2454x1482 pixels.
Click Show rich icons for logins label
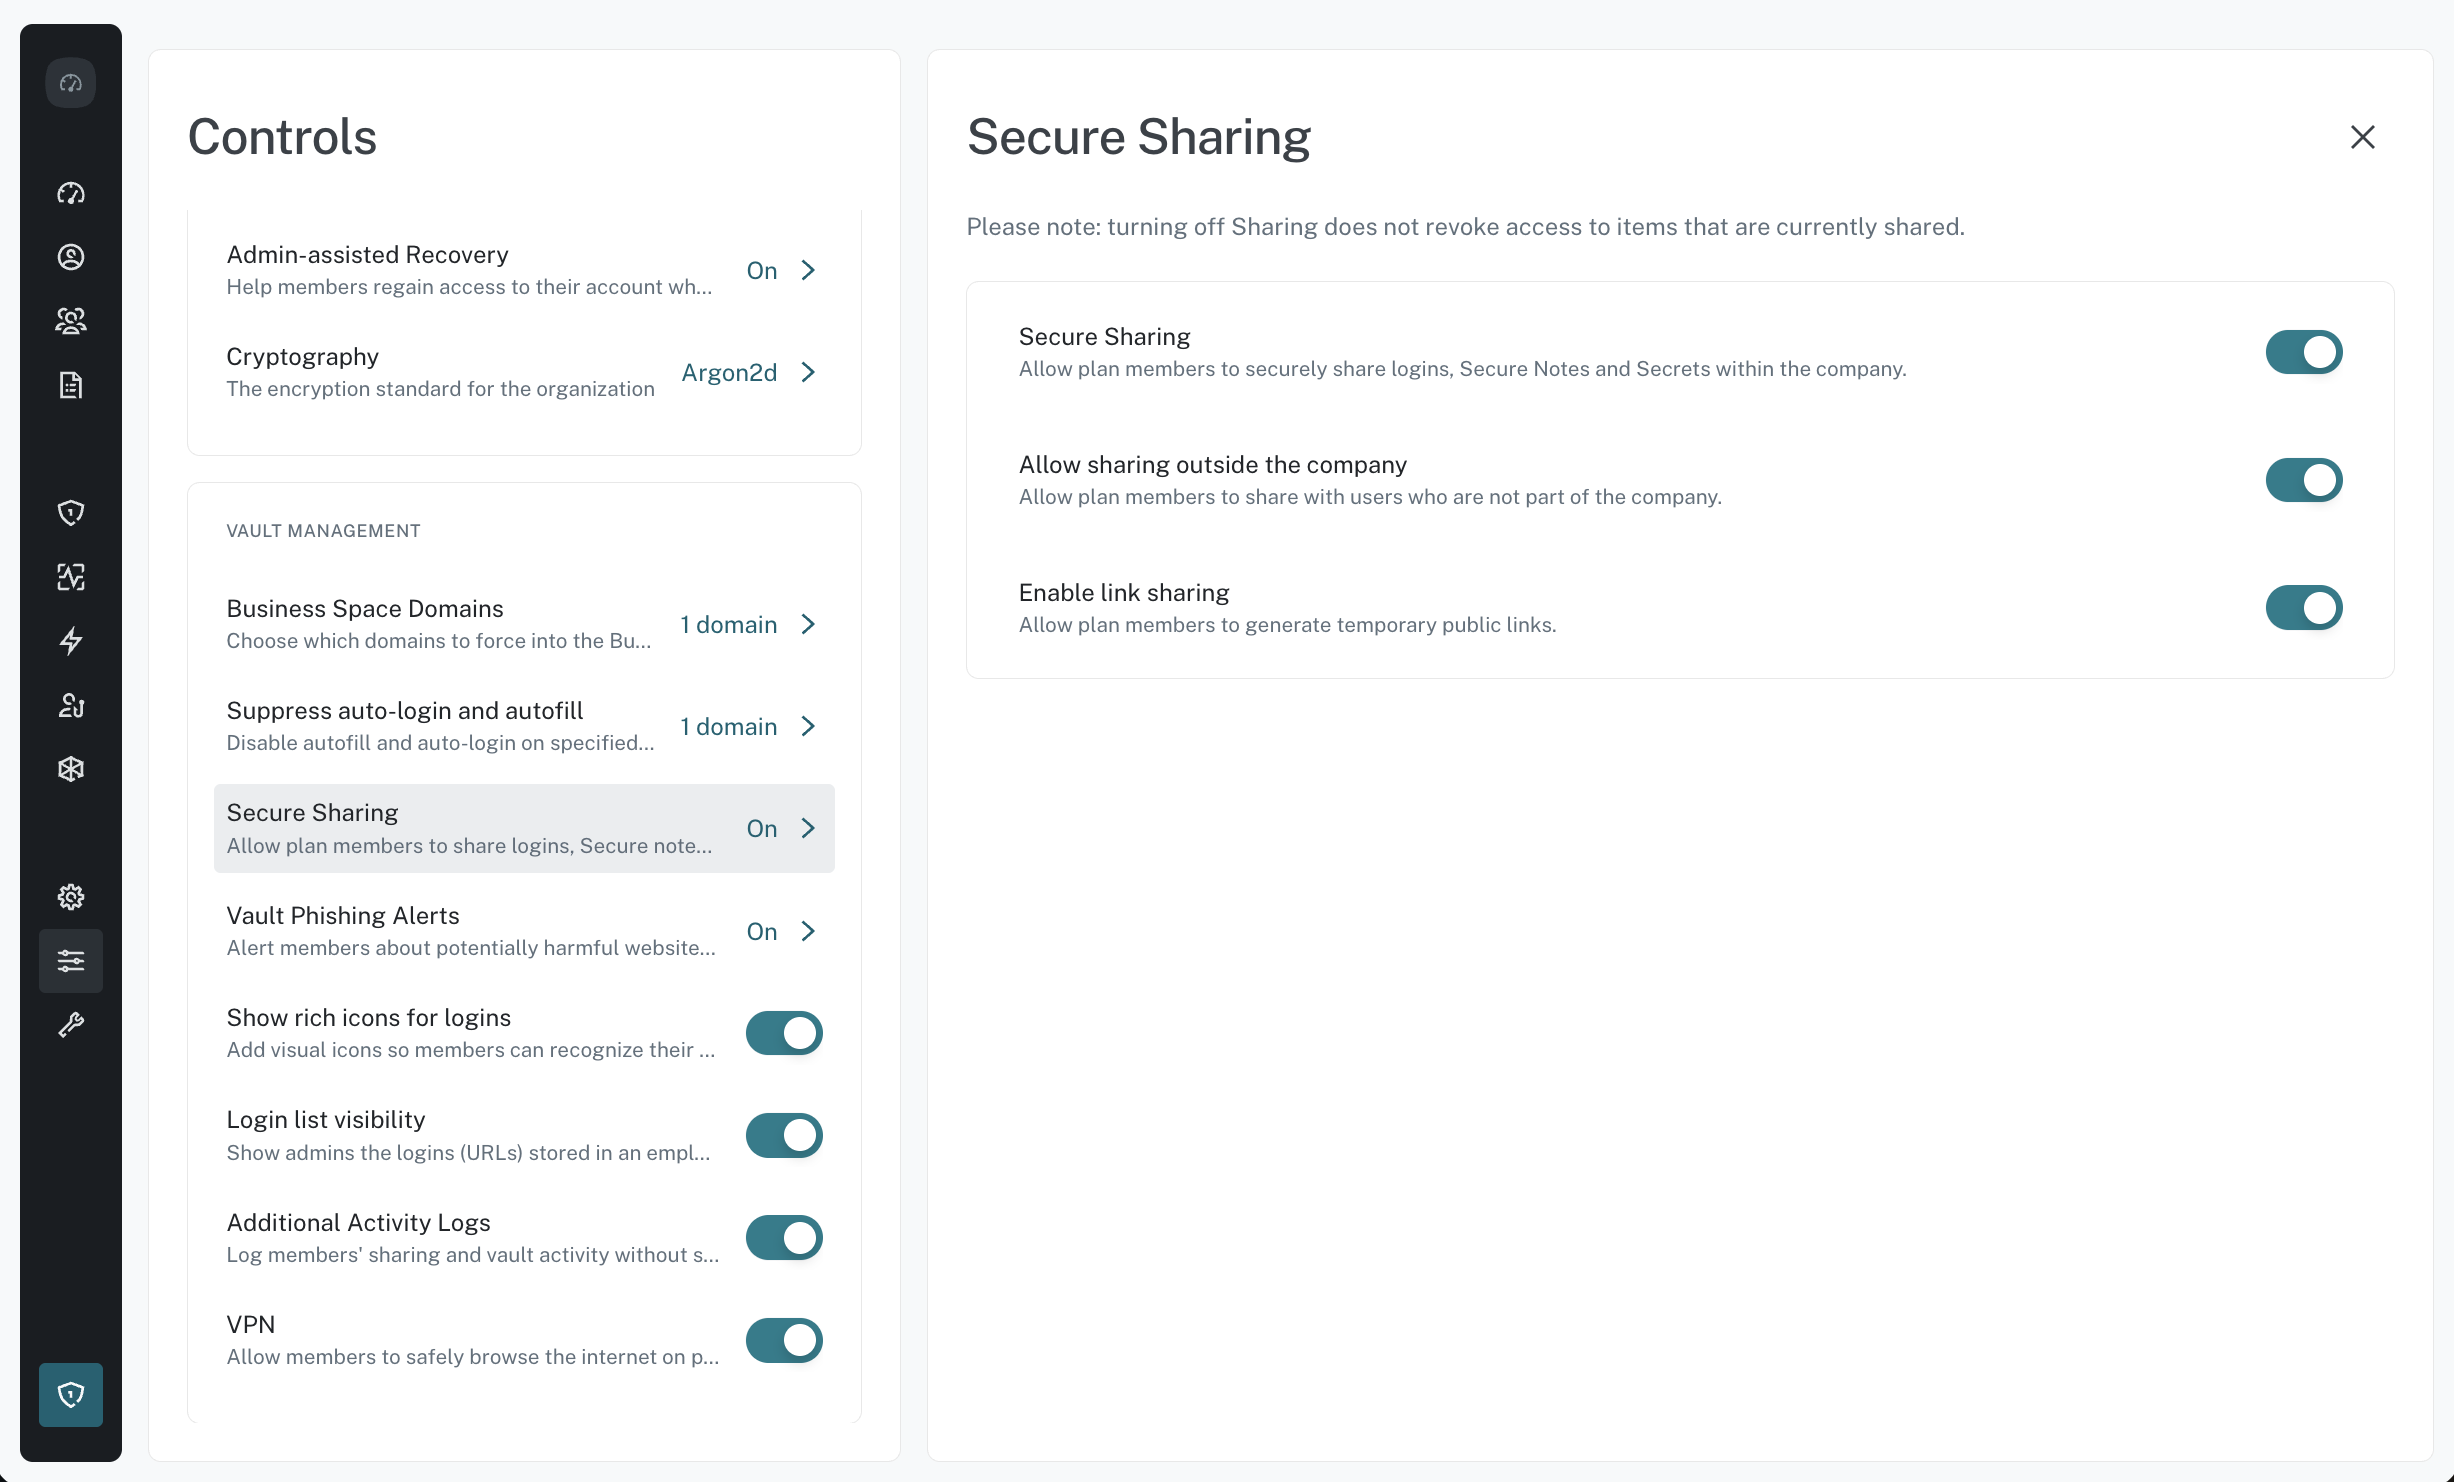tap(368, 1018)
